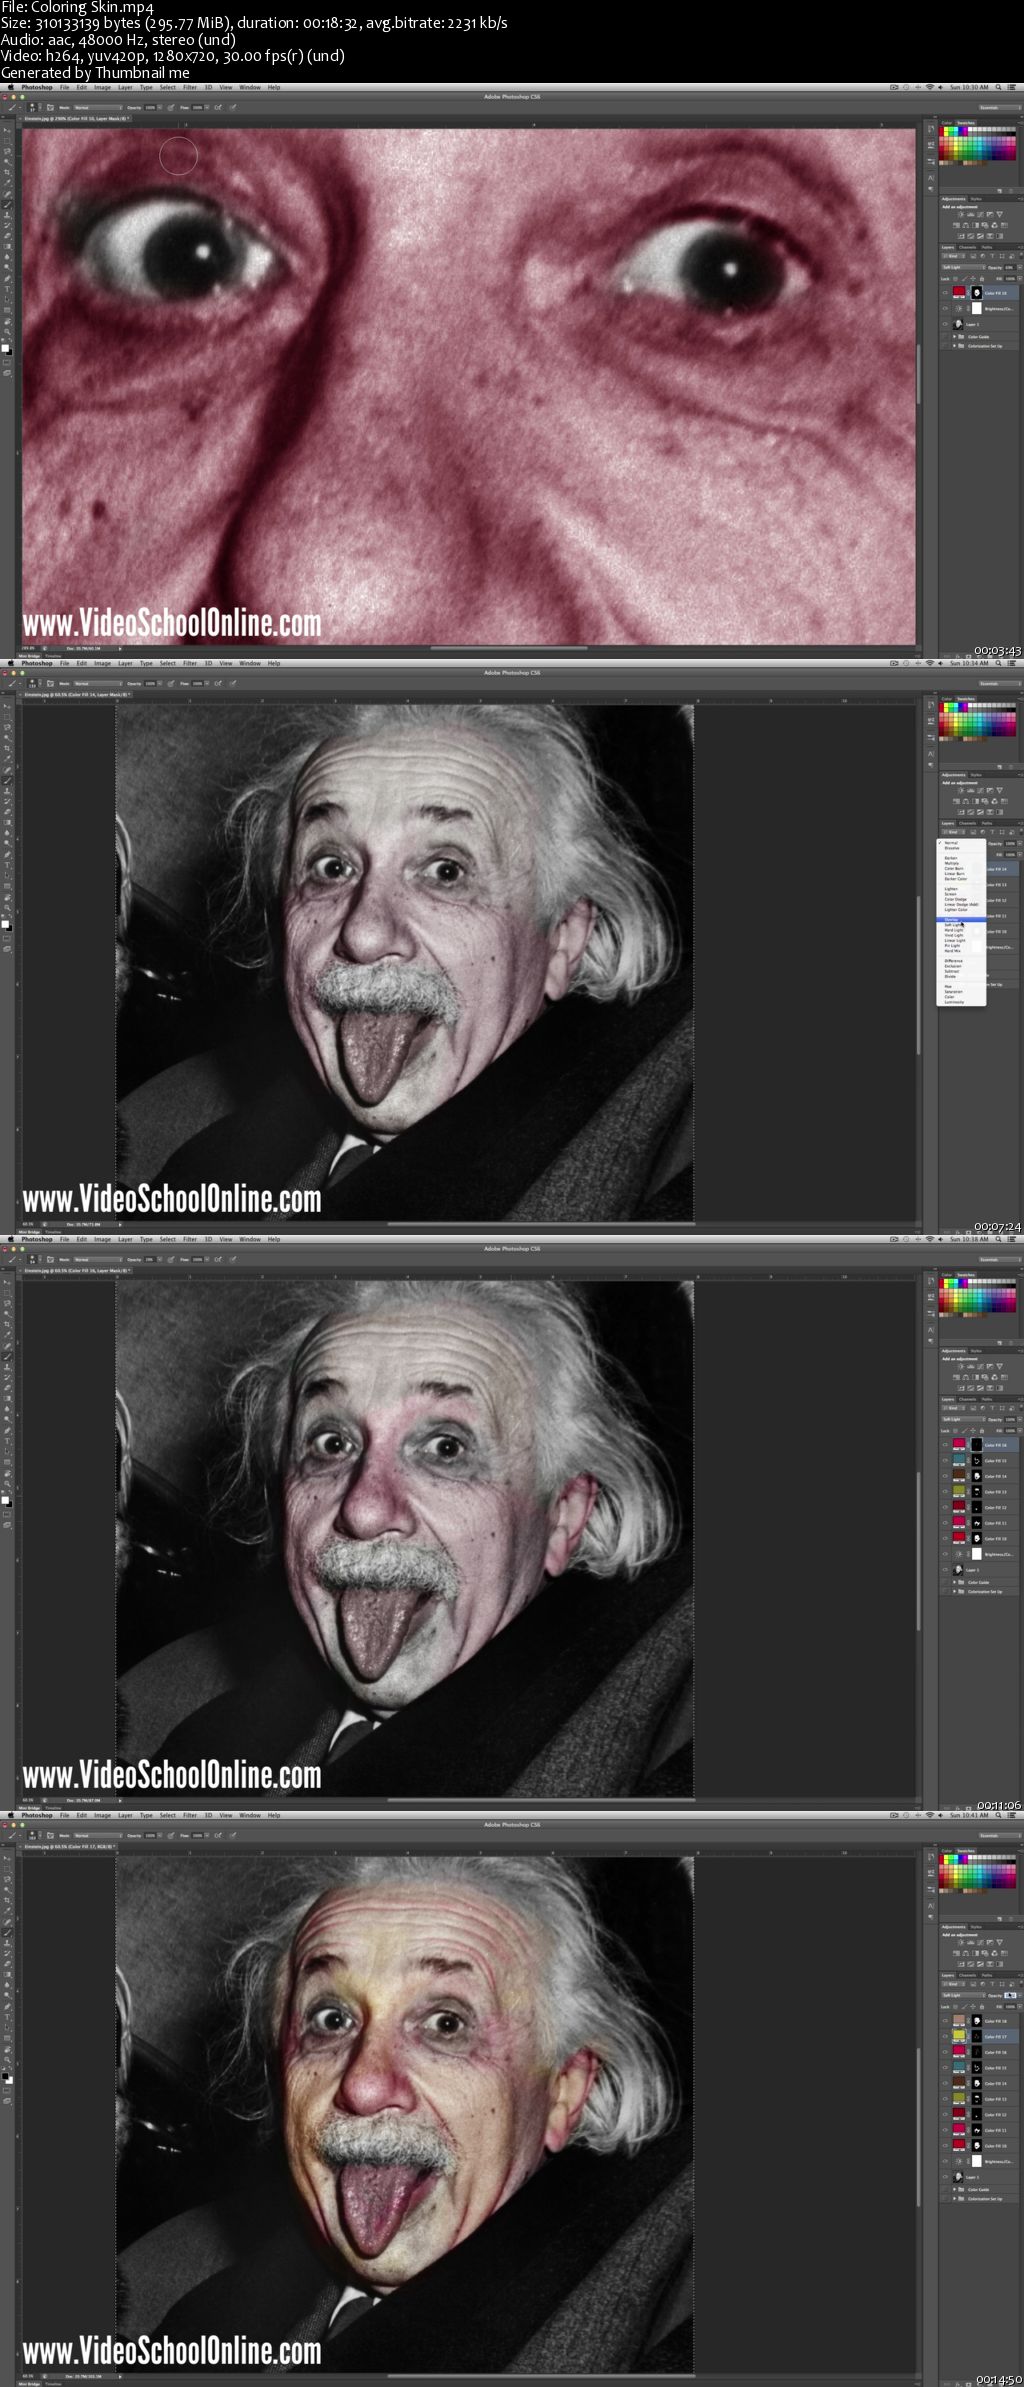Click lock position icon in the 00:14:50 frame
1024x2387 pixels.
973,2006
